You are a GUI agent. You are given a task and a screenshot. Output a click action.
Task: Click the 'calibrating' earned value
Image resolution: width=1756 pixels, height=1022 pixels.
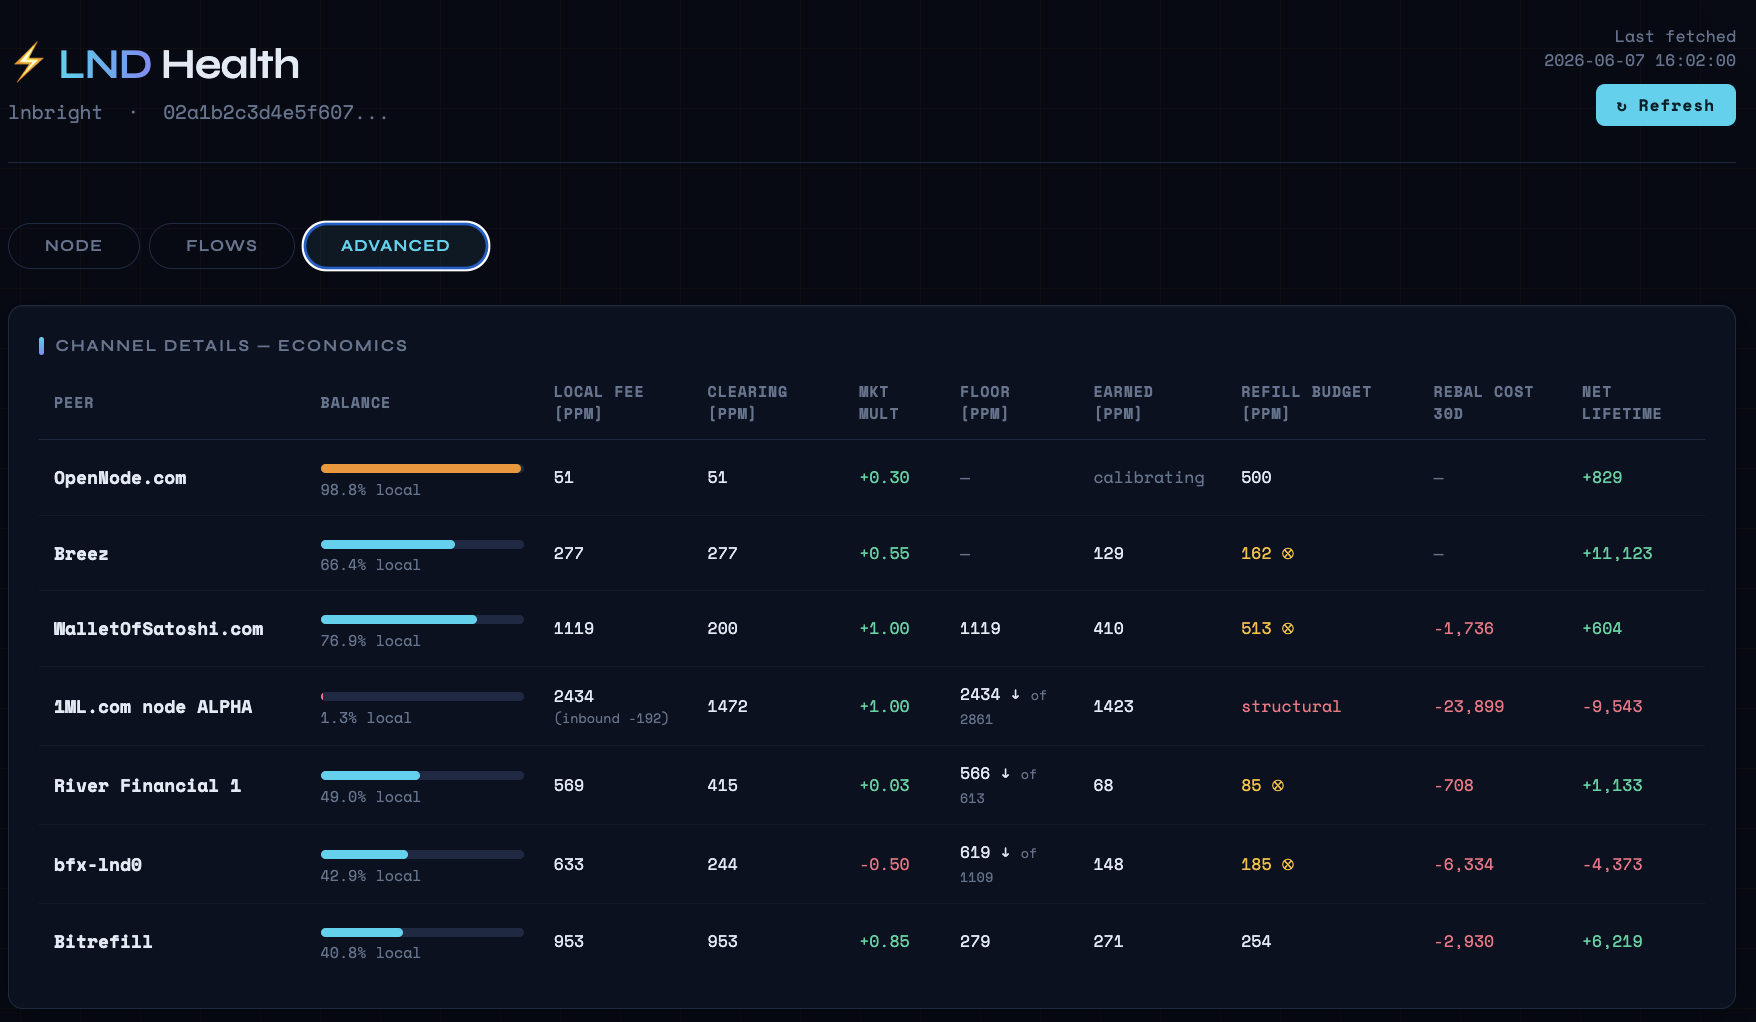[1149, 478]
